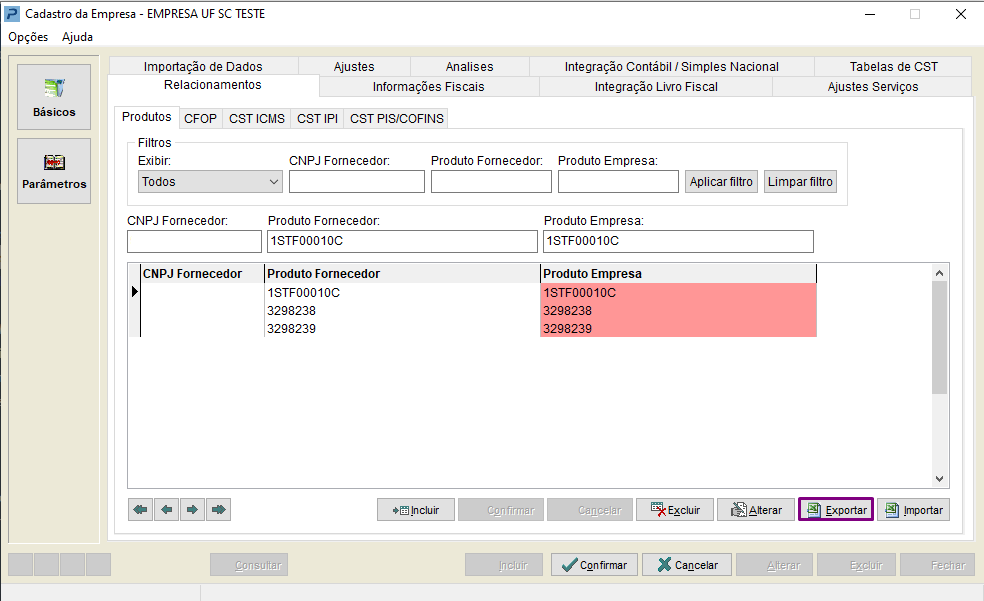Open the Básicos sidebar section
984x601 pixels.
[54, 97]
